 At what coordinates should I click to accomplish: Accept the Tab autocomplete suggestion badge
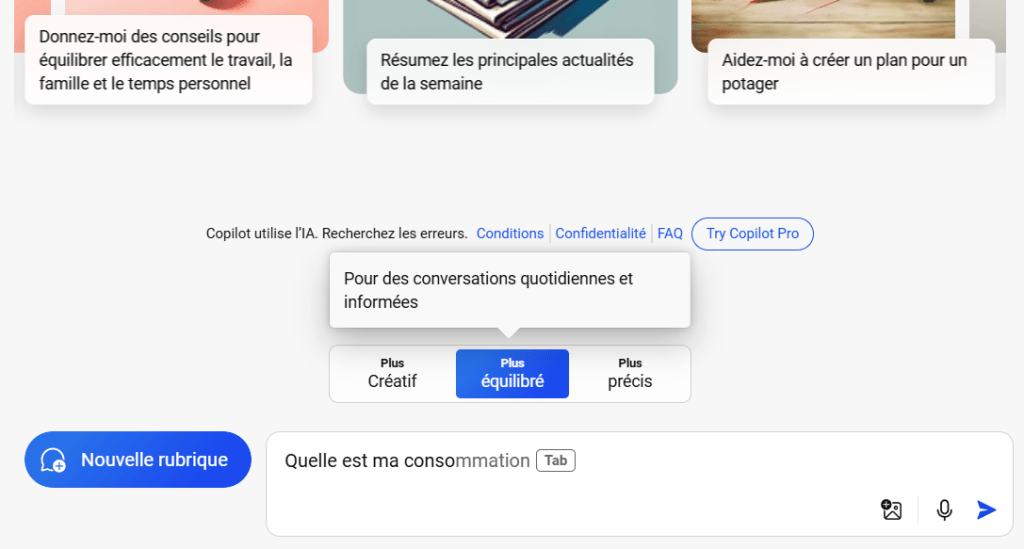tap(555, 461)
